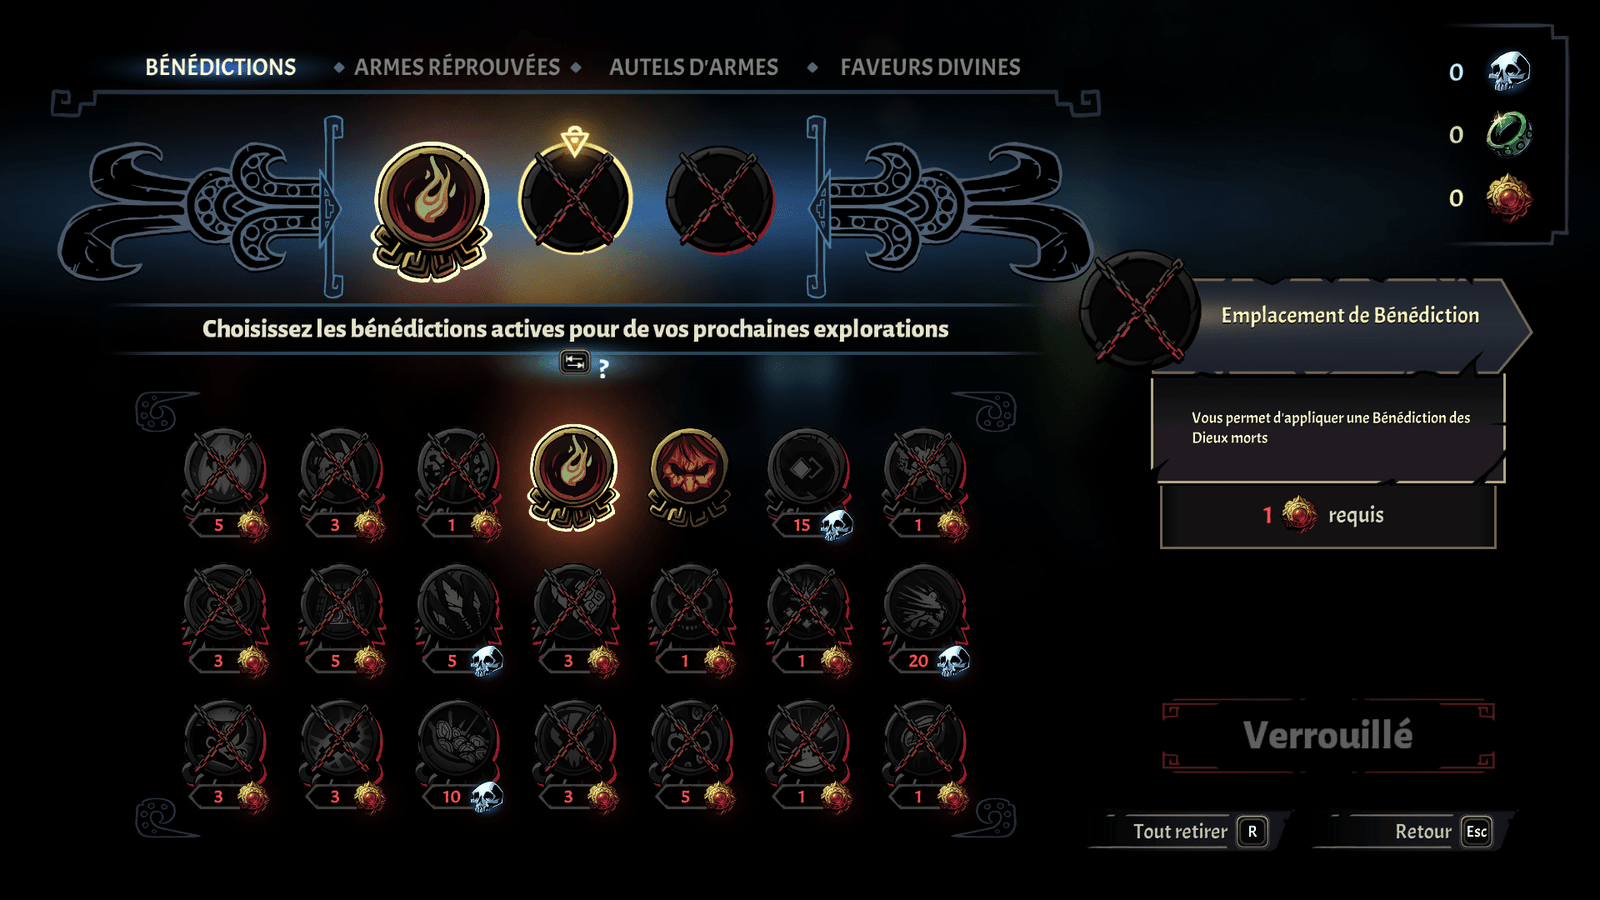Click the Tout retirer button
This screenshot has width=1600, height=900.
click(1190, 831)
